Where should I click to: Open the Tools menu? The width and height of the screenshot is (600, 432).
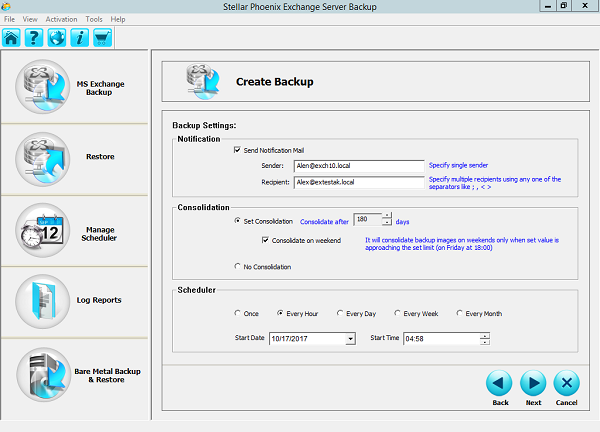[x=94, y=19]
